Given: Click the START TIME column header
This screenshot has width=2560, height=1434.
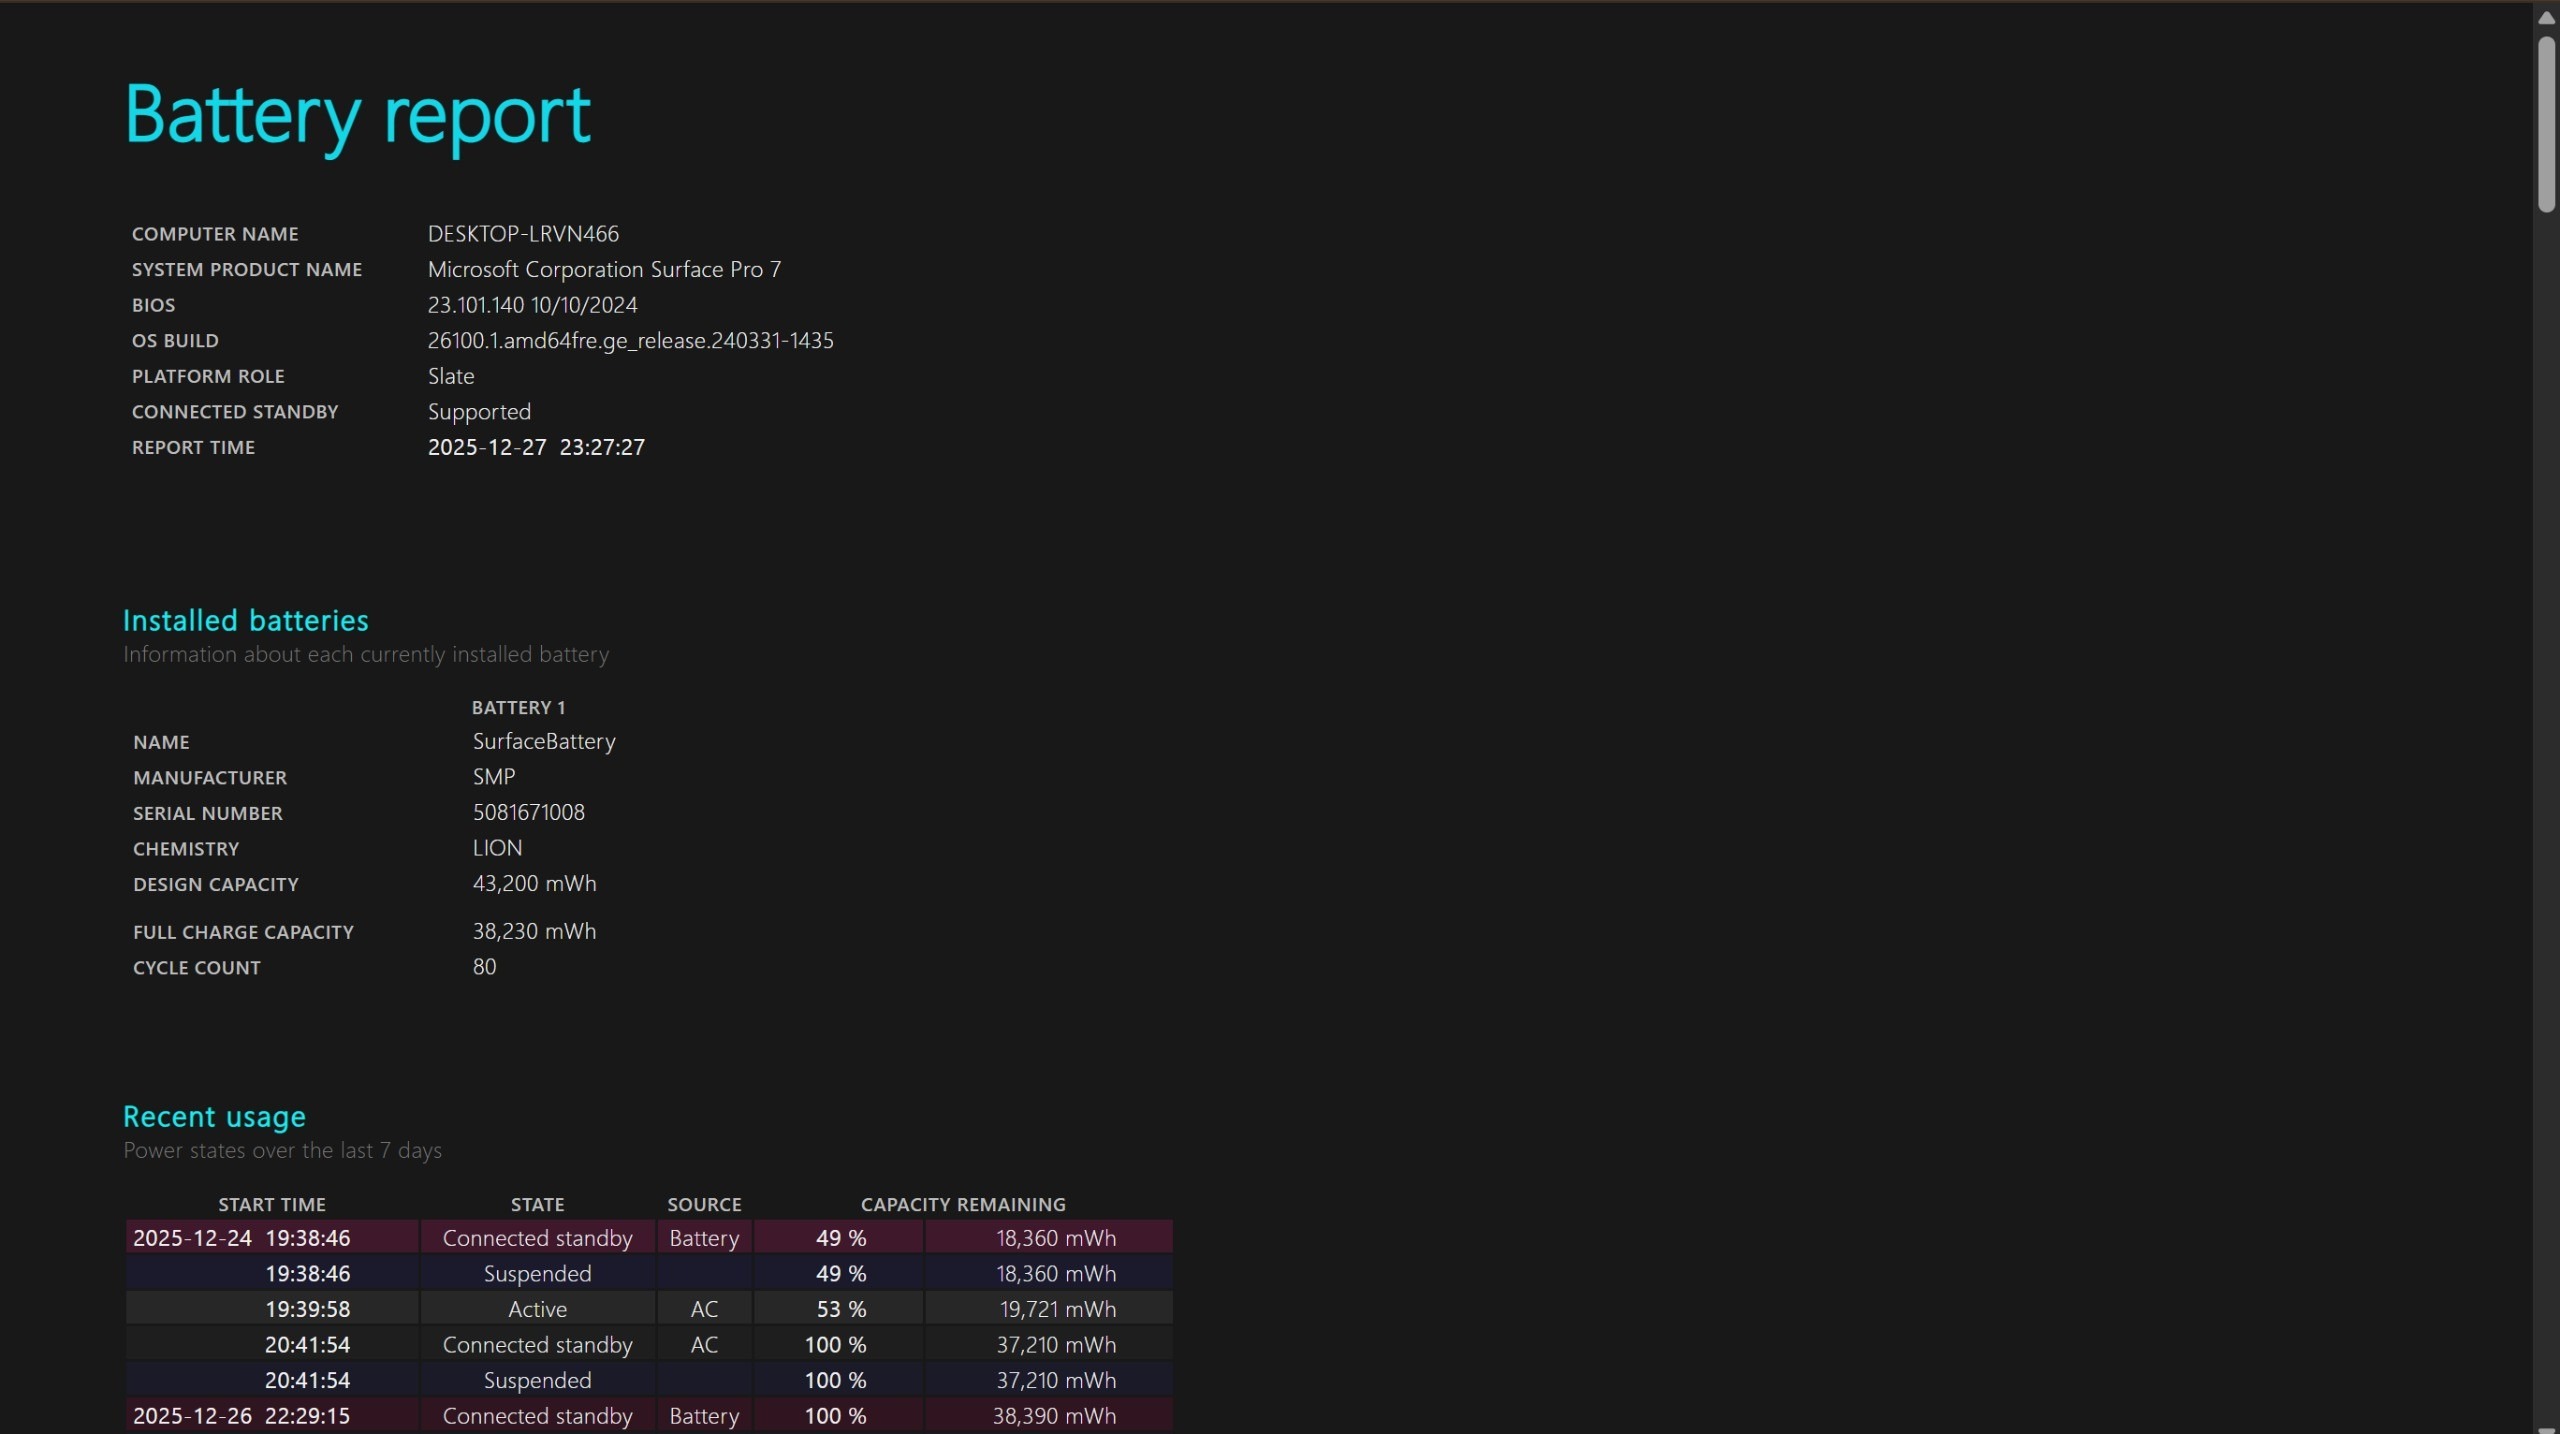Looking at the screenshot, I should click(272, 1205).
